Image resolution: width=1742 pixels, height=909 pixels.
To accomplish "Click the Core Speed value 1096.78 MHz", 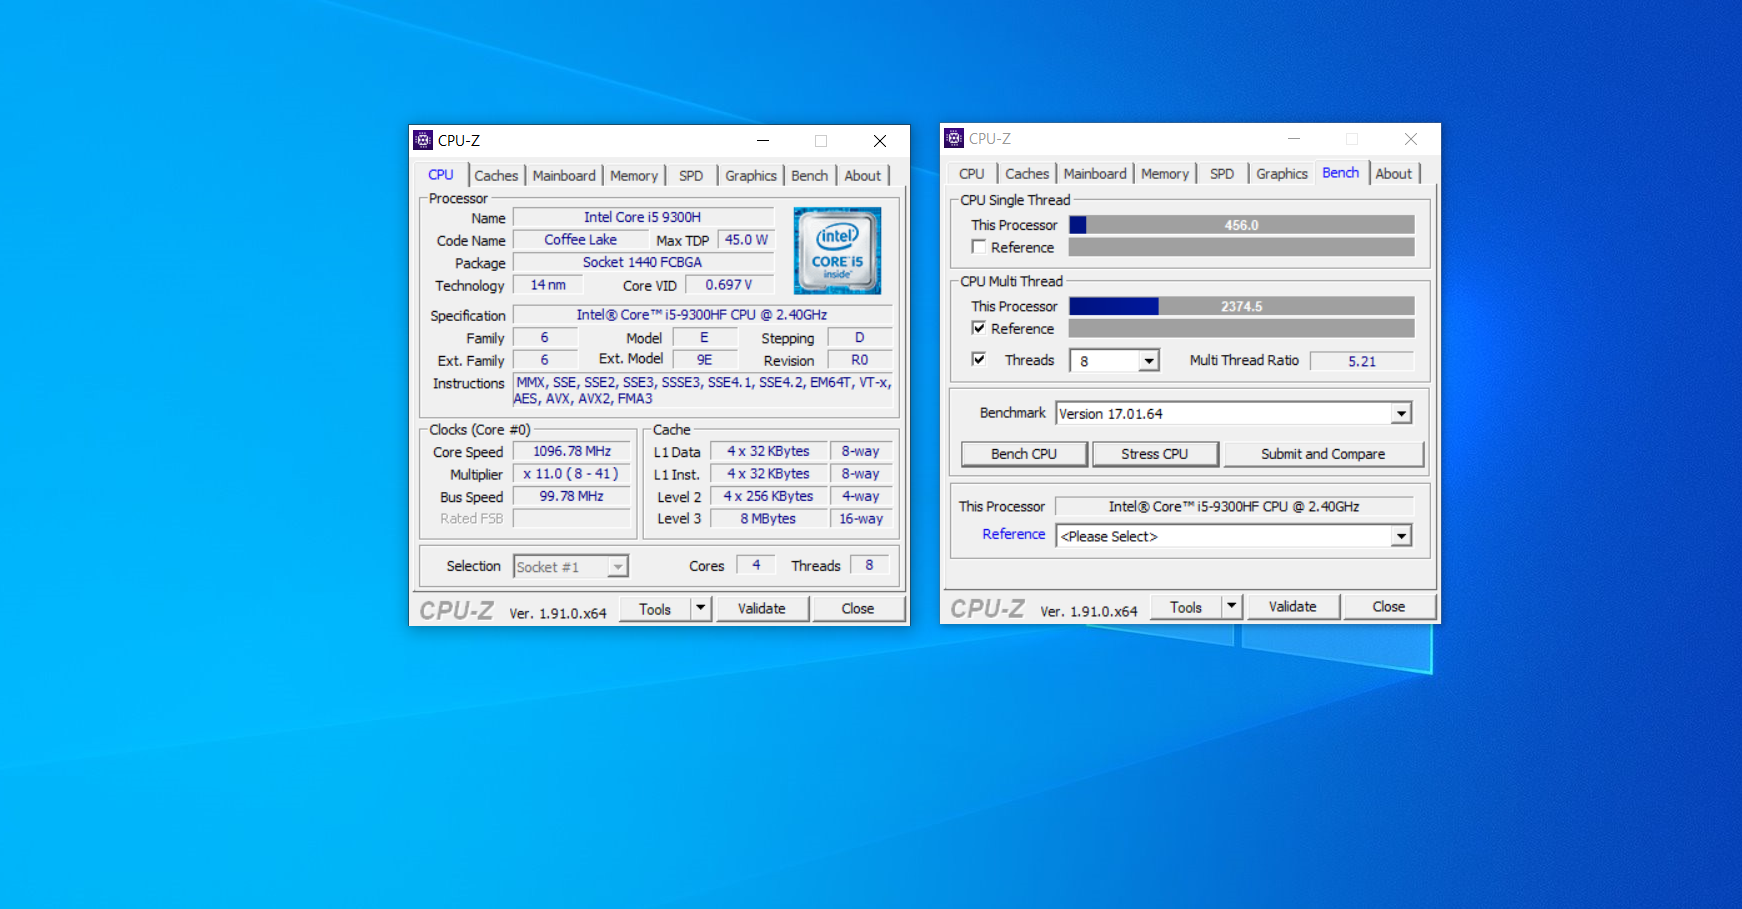I will [572, 451].
